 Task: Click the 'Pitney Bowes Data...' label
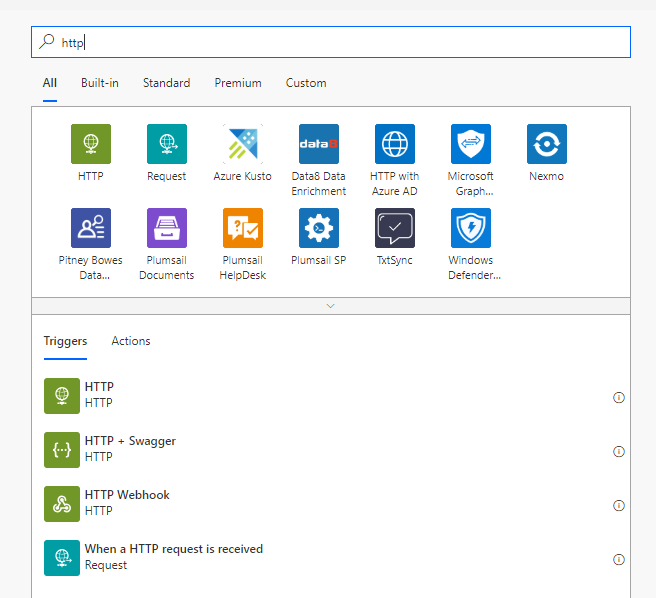[91, 268]
